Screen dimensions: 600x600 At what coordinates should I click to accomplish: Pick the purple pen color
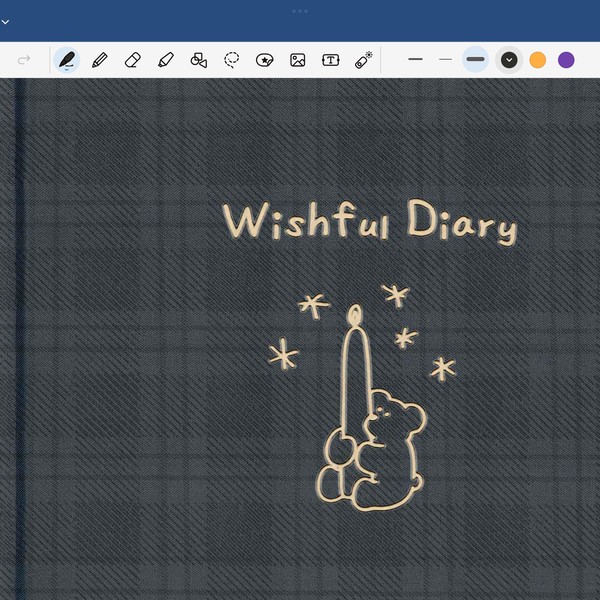pos(566,60)
